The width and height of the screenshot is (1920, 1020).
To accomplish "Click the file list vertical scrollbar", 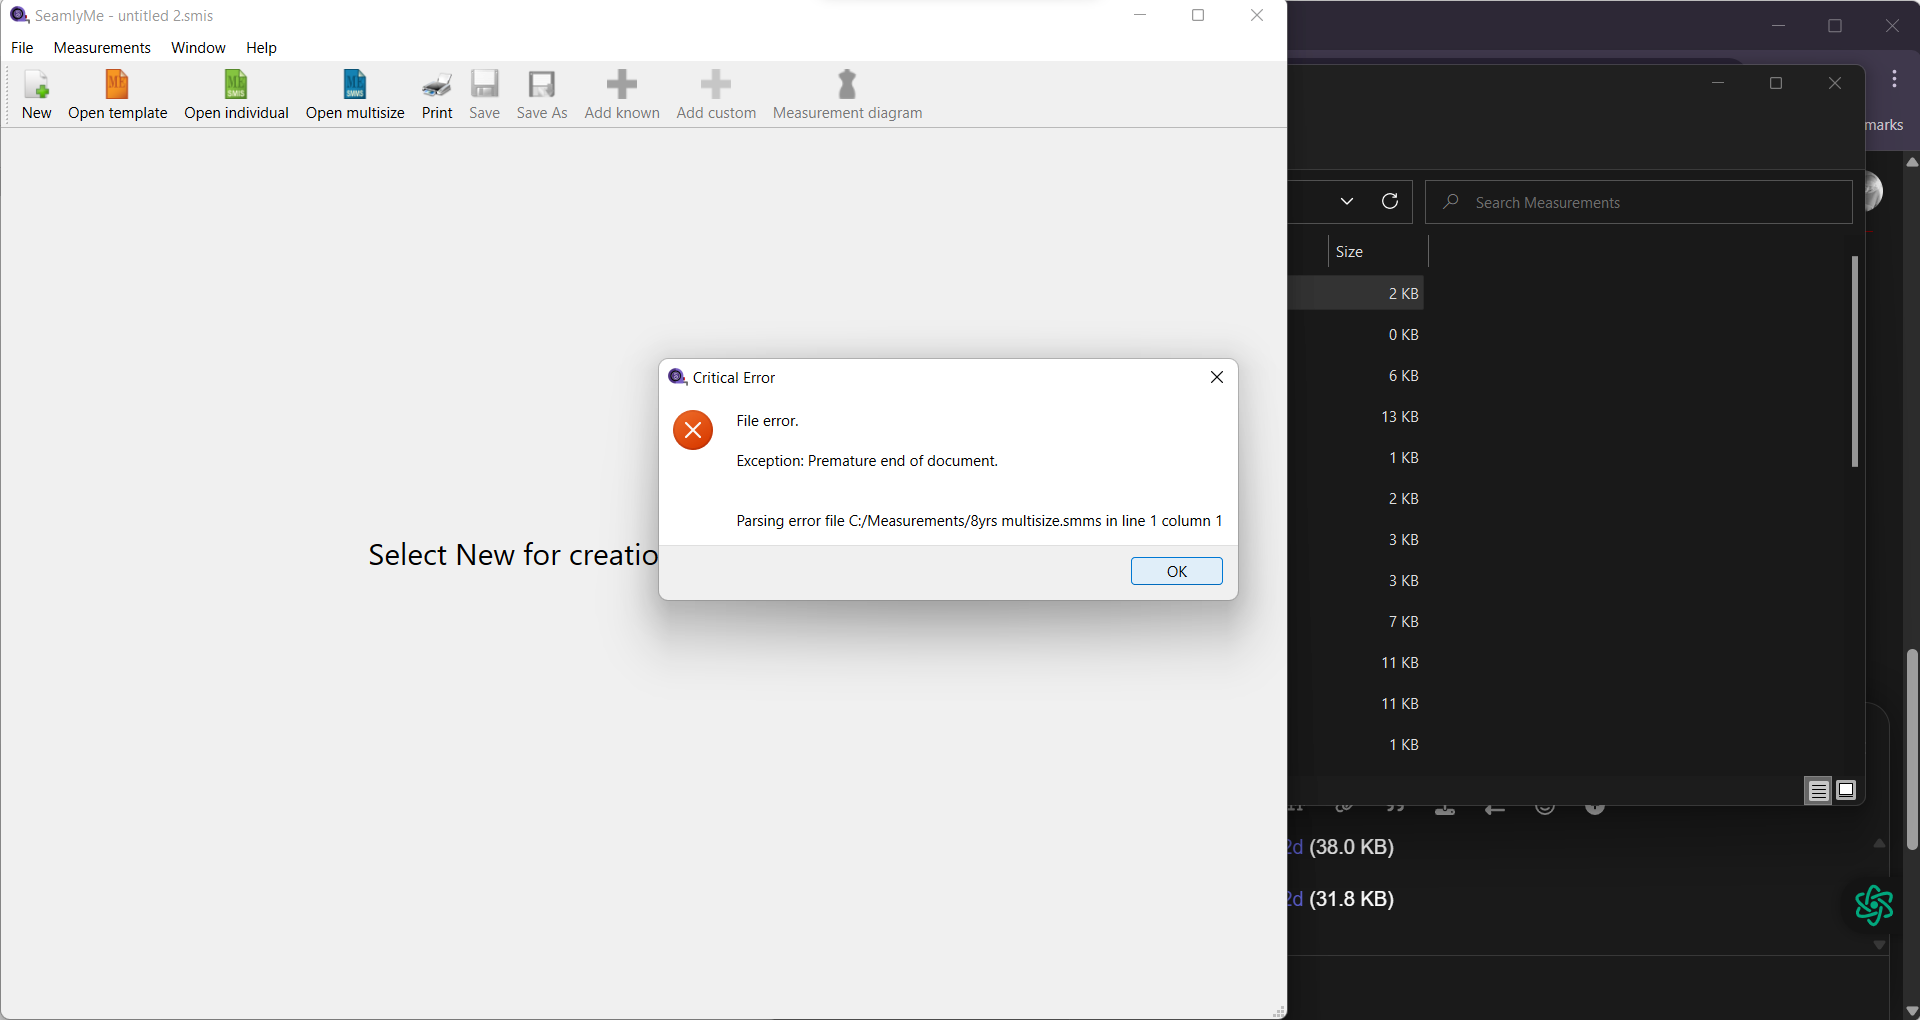I will click(x=1854, y=360).
